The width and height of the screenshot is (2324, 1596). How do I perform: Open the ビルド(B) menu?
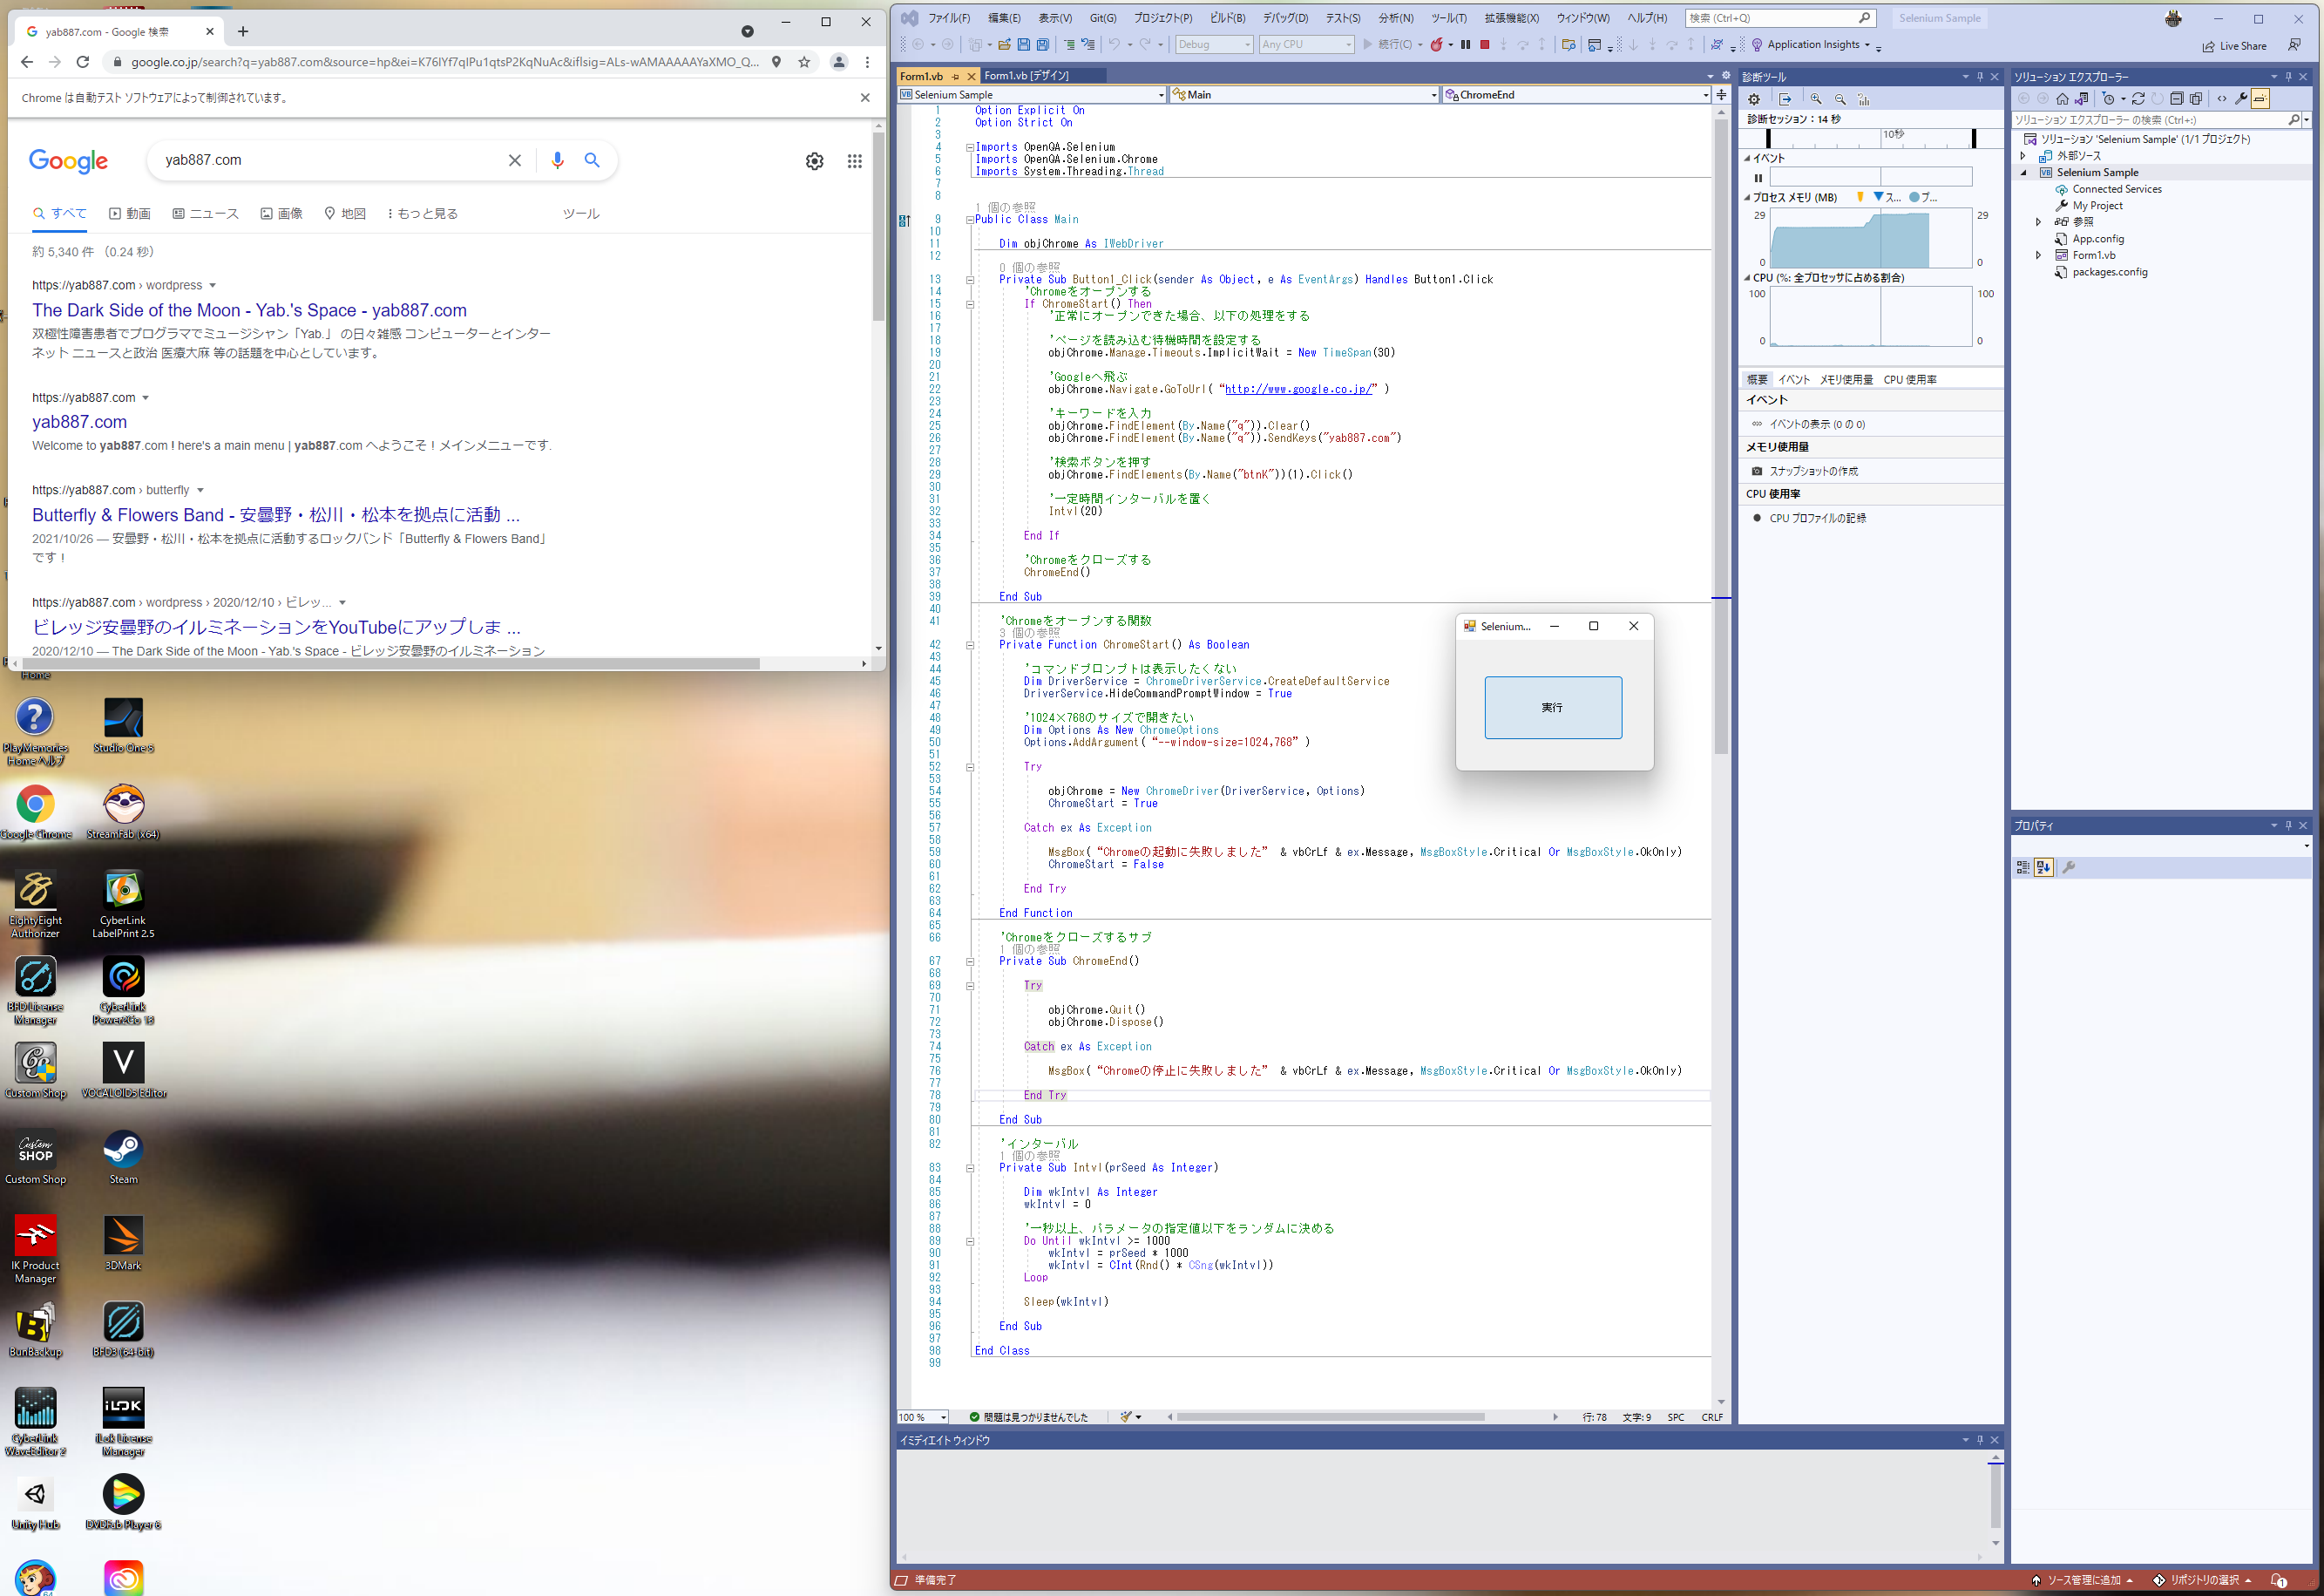point(1227,18)
